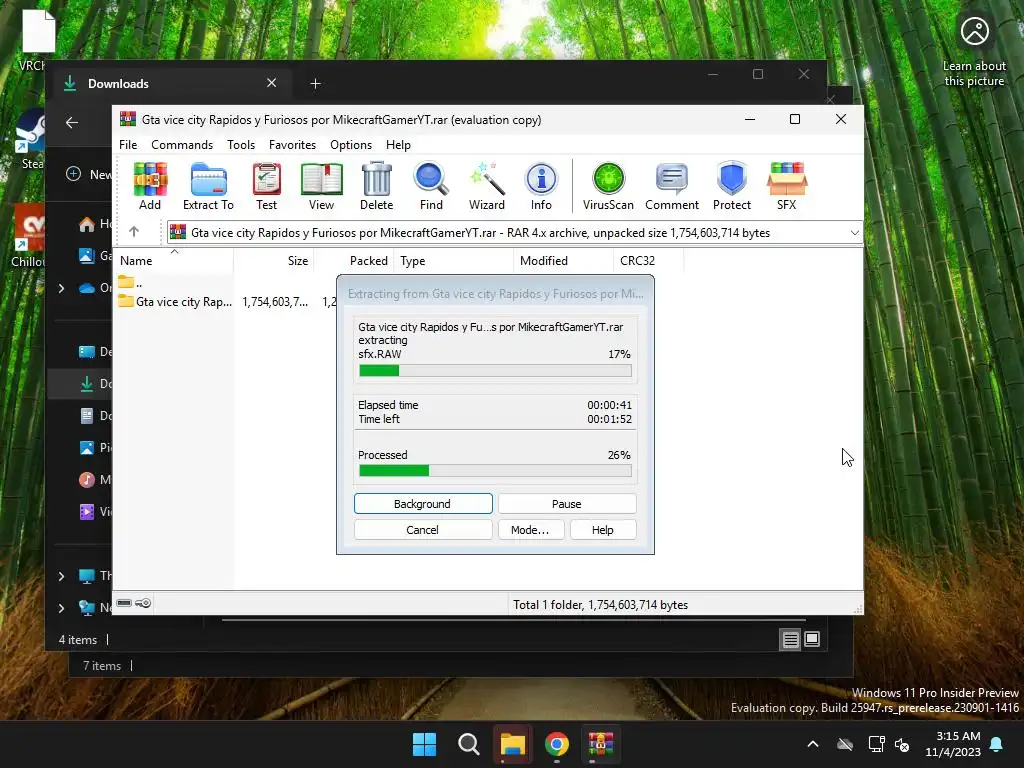Viewport: 1024px width, 768px height.
Task: Open the Commands menu
Action: coord(182,145)
